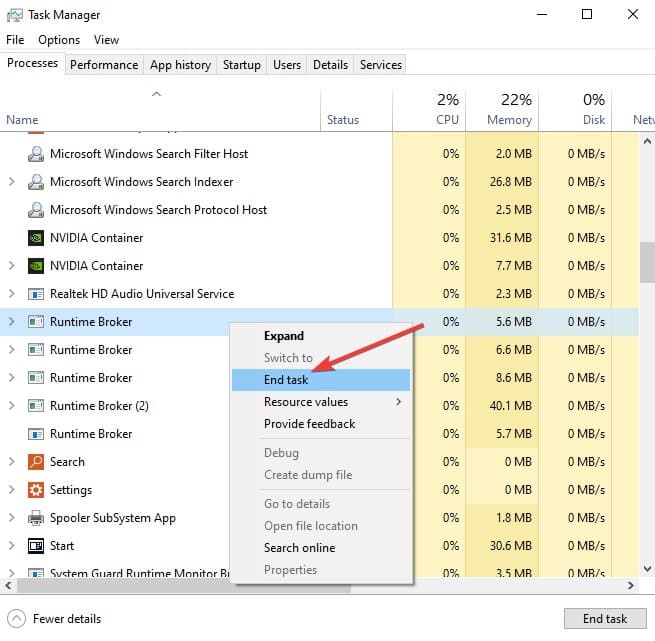Open the View menu
Viewport: 655px width, 641px height.
pos(106,40)
